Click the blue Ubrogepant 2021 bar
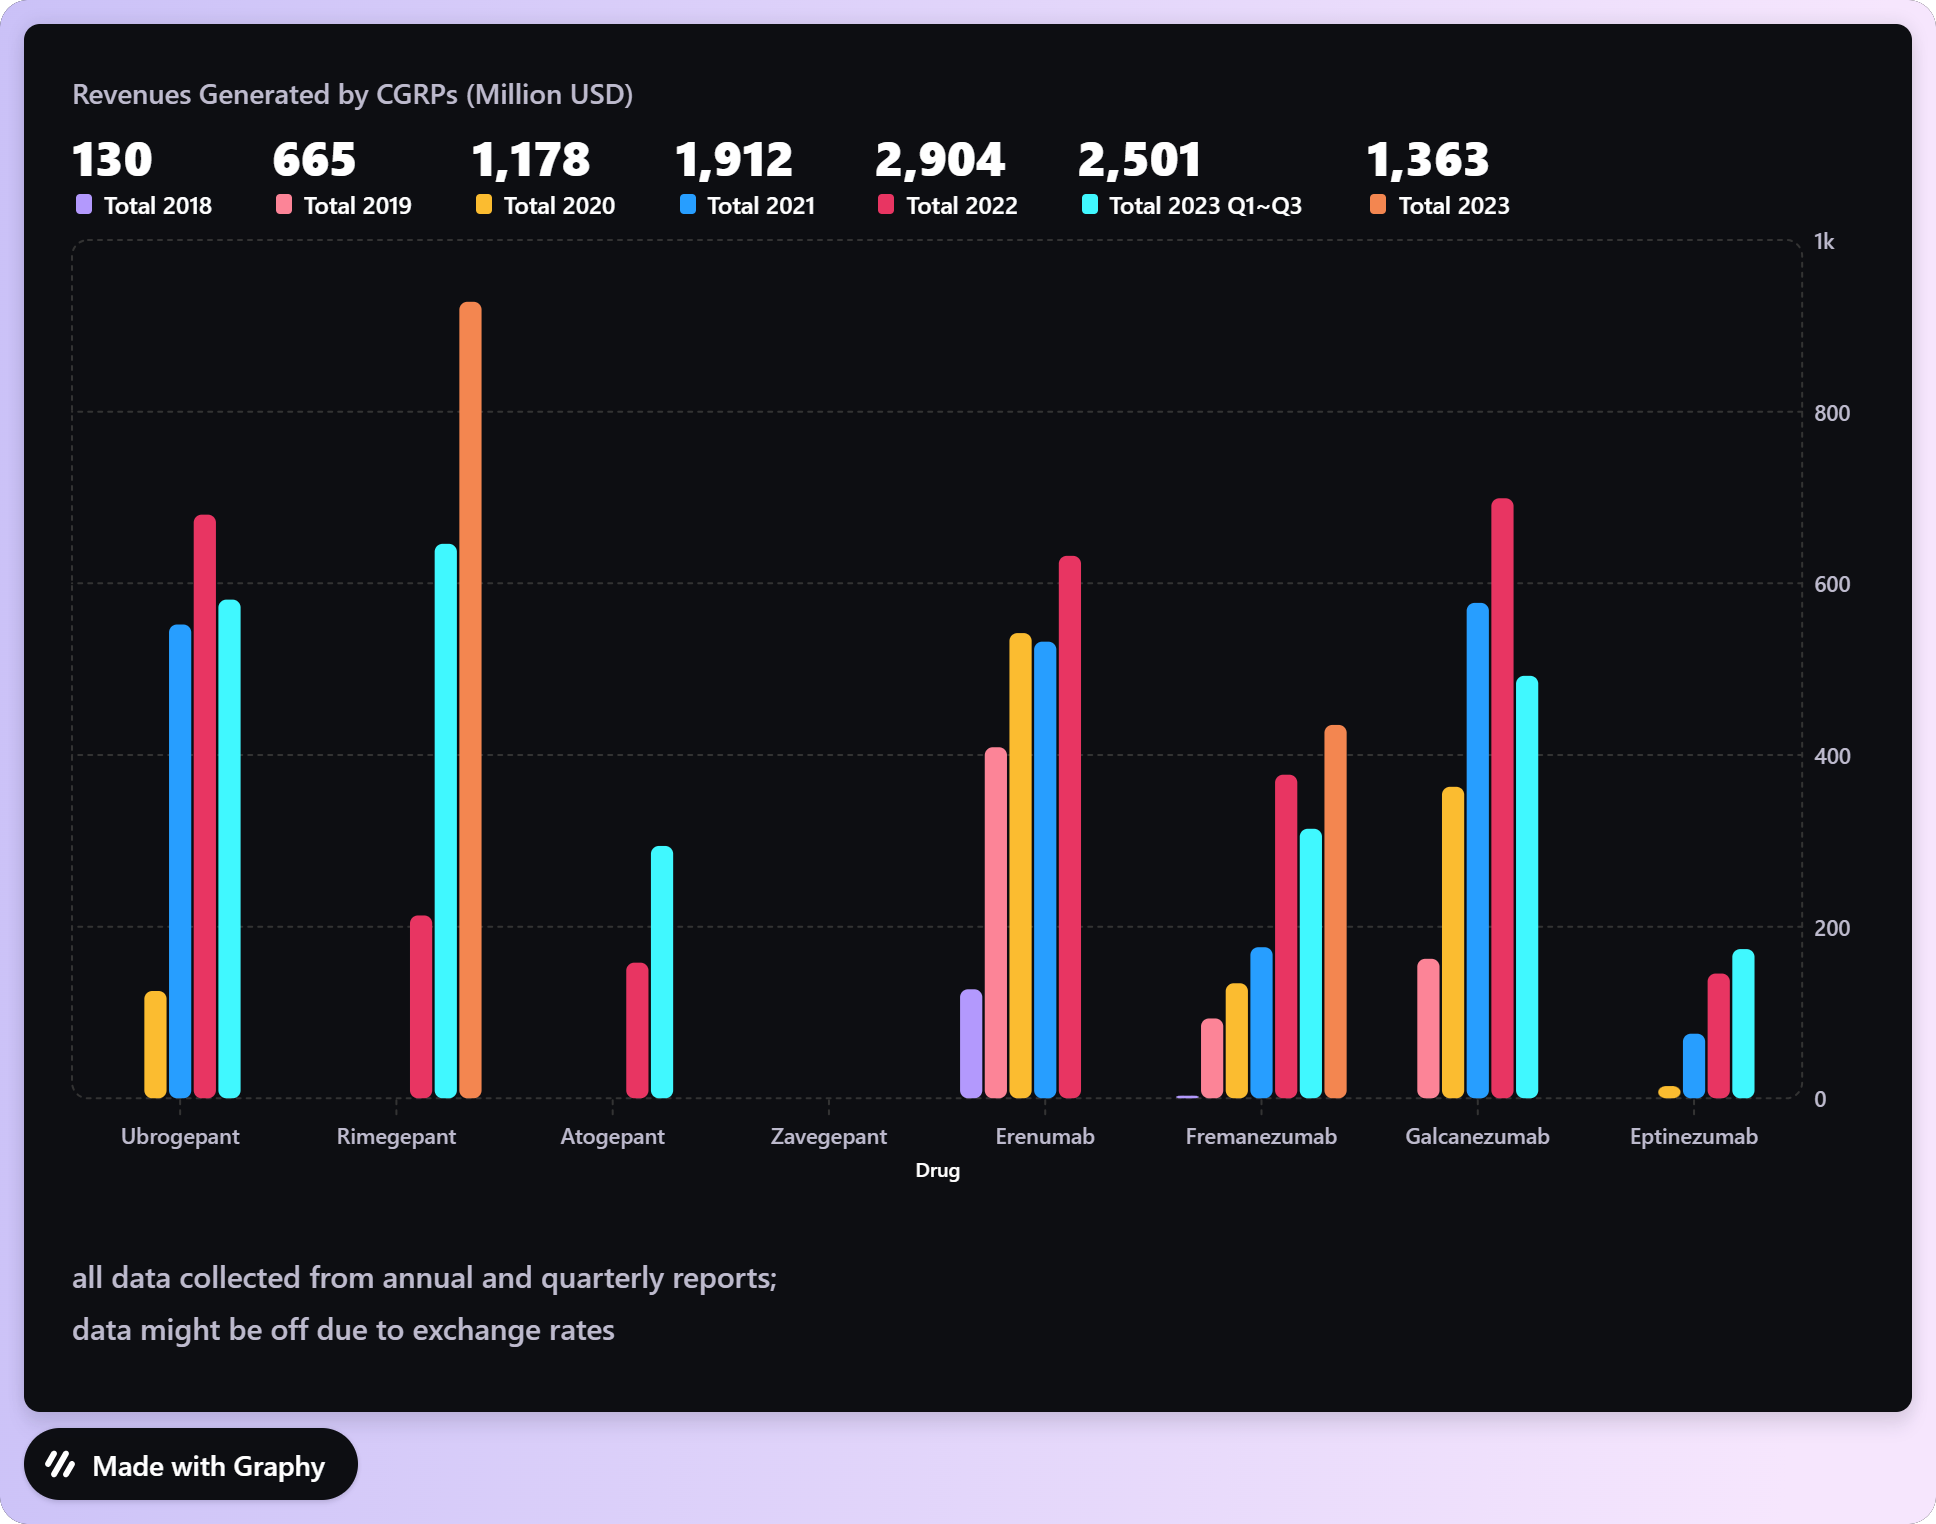Viewport: 1936px width, 1524px height. tap(180, 861)
